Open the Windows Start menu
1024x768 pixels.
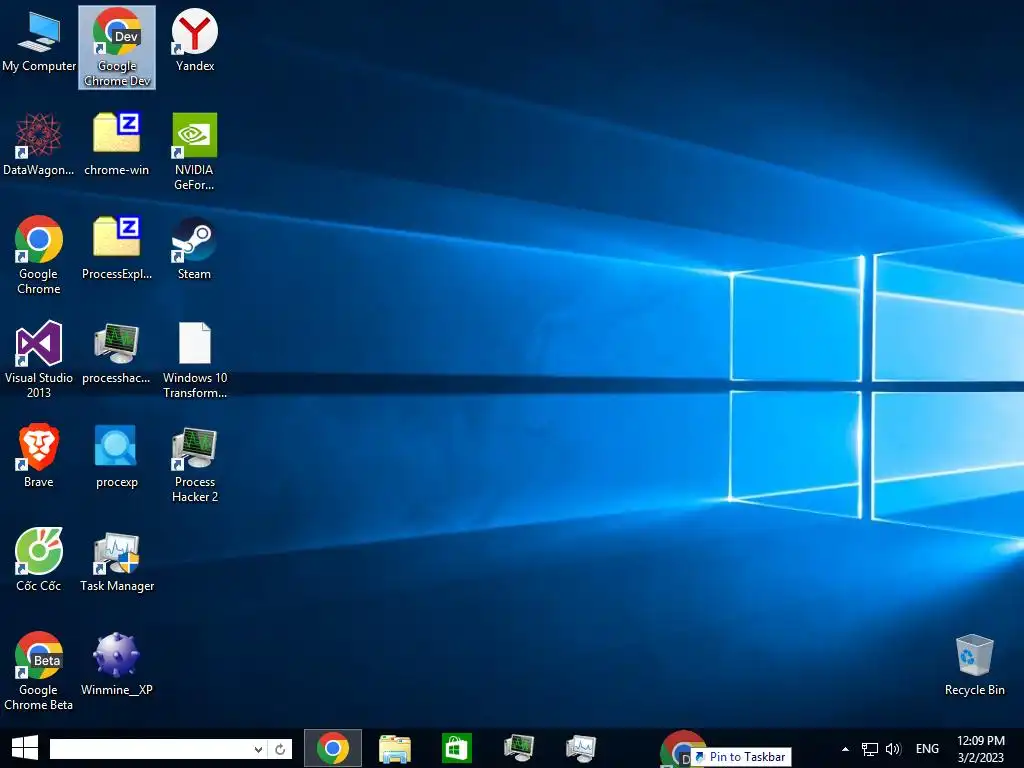[25, 748]
